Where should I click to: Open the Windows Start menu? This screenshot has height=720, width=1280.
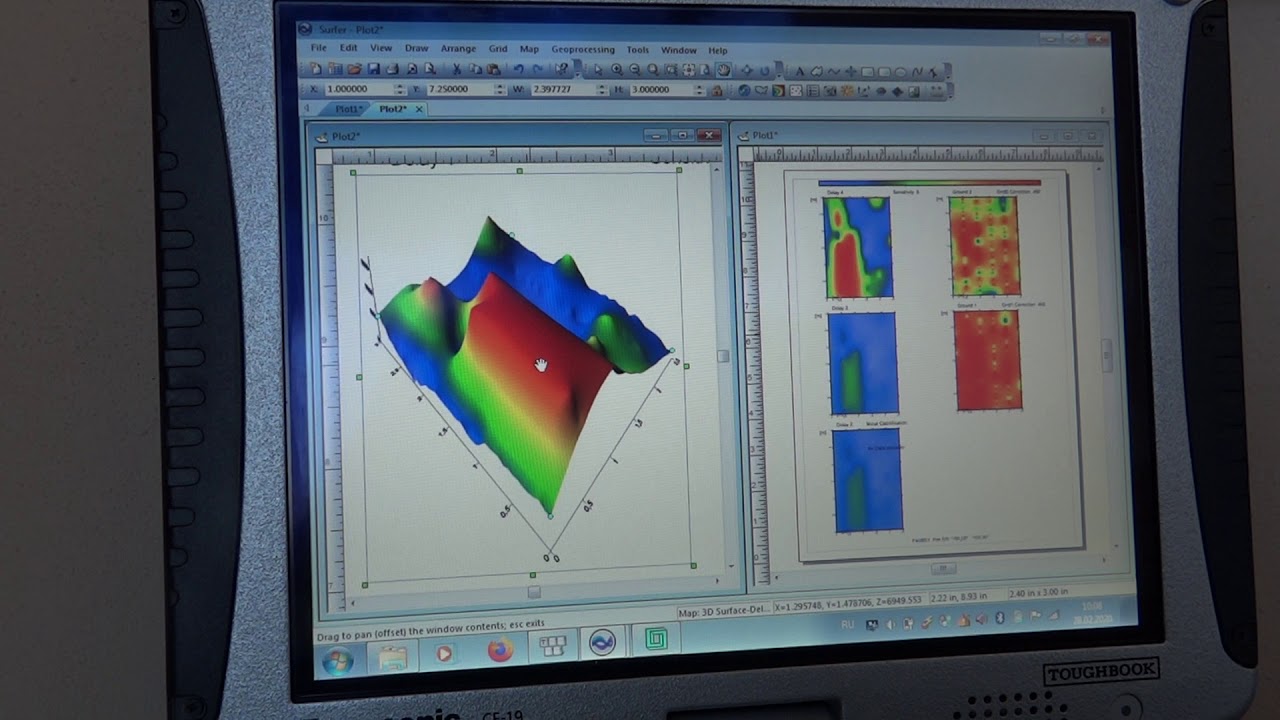[x=338, y=660]
